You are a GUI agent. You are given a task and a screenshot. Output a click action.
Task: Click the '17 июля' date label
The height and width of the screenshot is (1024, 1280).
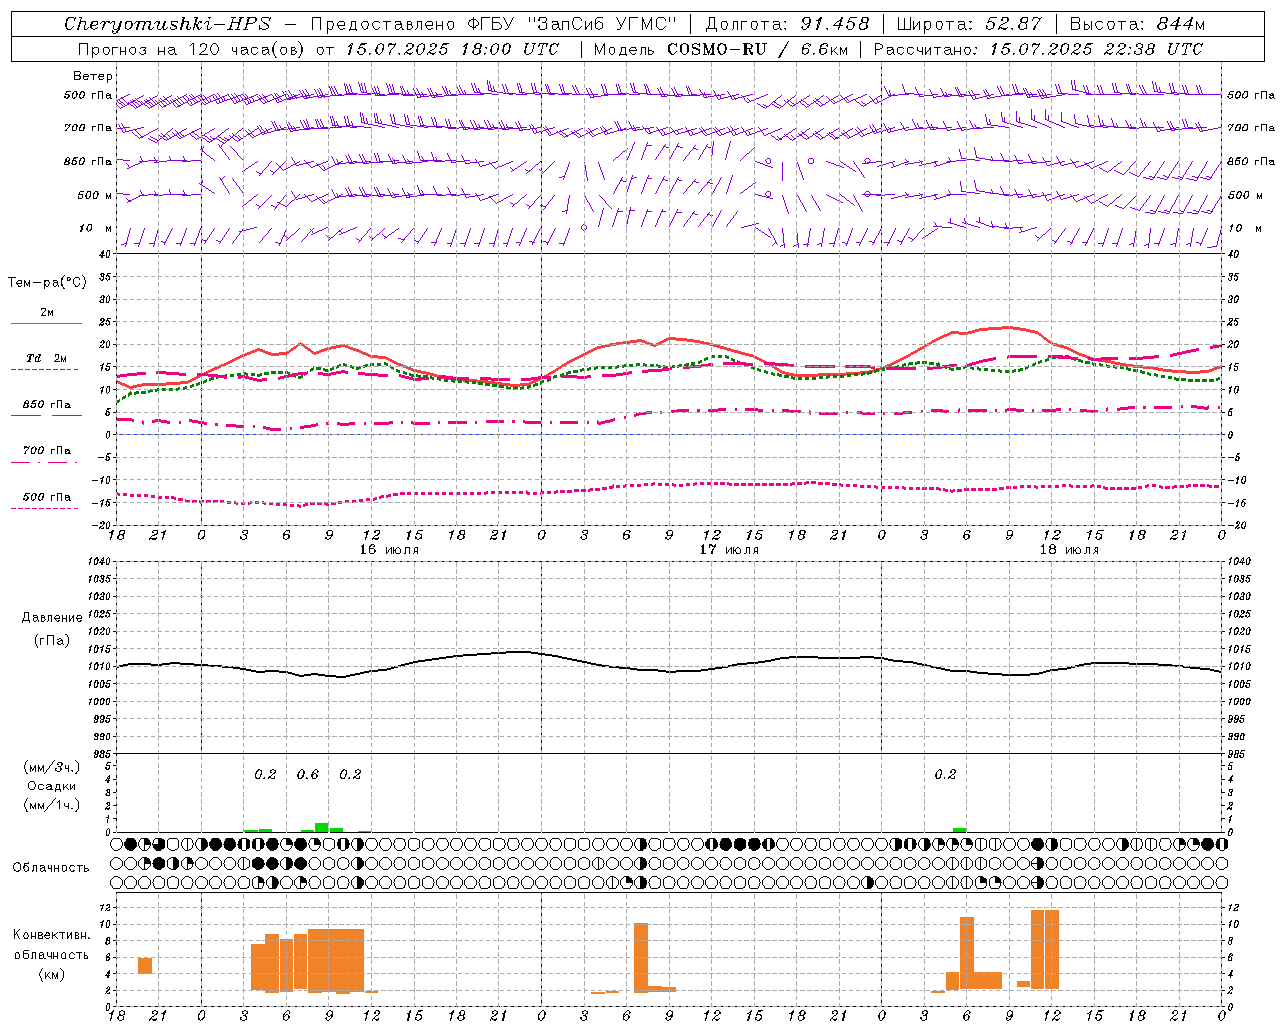pos(728,550)
